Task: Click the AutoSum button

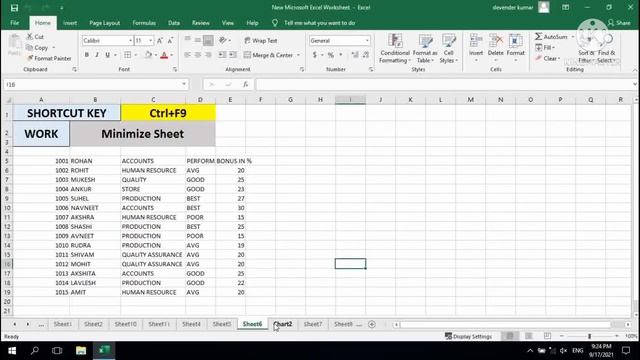Action: coord(551,37)
